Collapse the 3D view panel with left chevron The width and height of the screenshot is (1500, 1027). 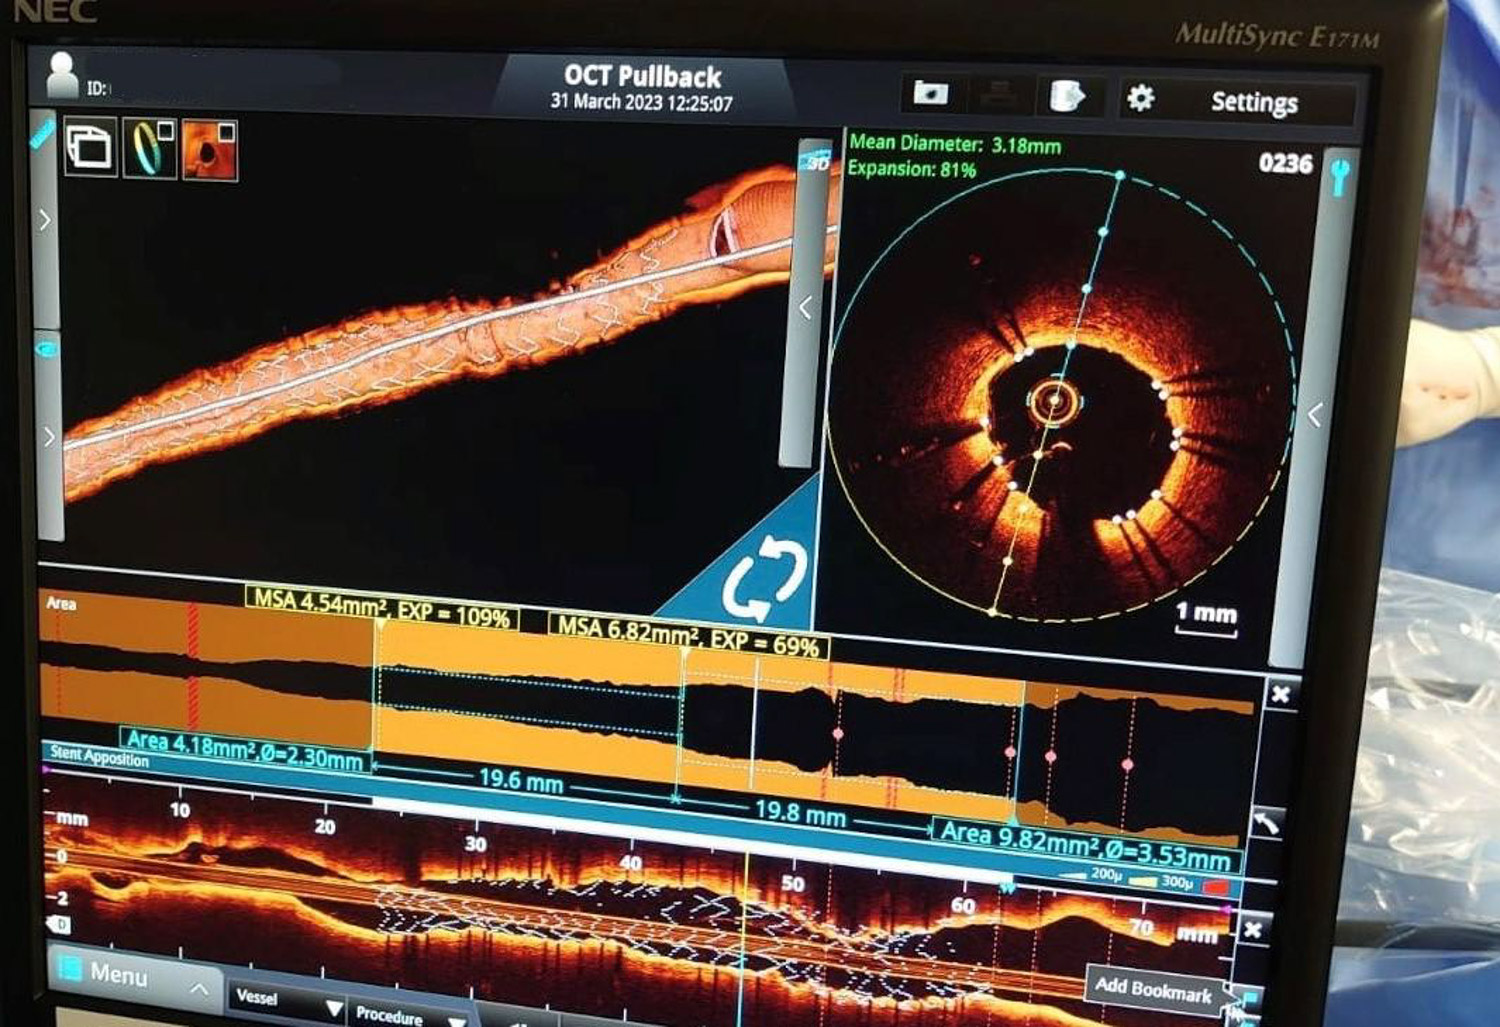point(805,307)
